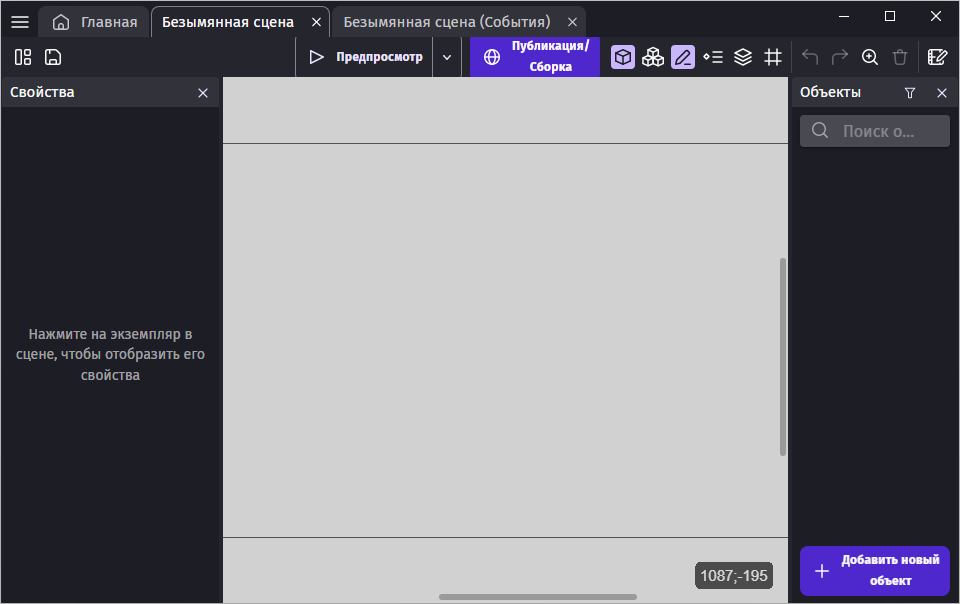Open scene settings editor icon
The image size is (960, 604).
click(x=937, y=57)
